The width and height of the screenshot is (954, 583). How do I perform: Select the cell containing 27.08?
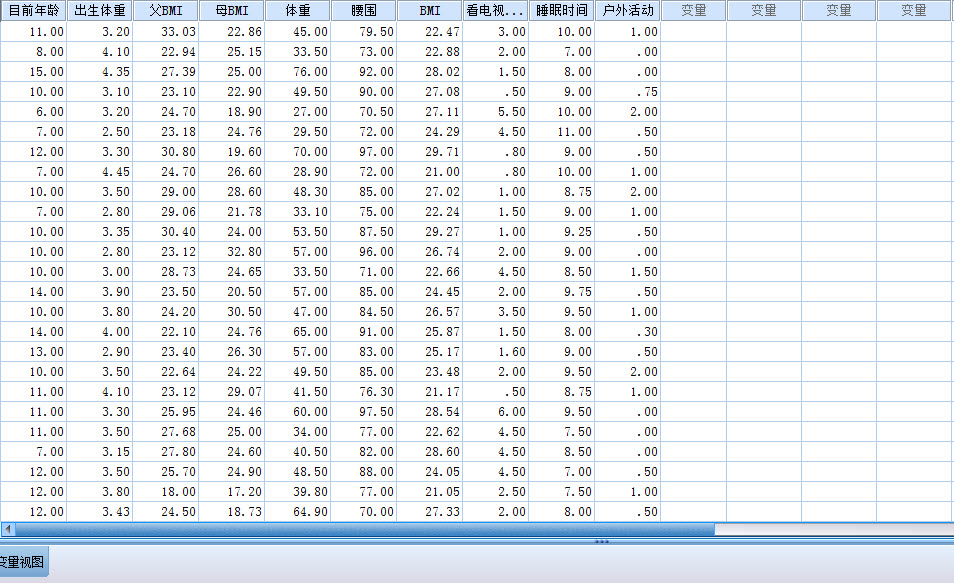(x=430, y=92)
